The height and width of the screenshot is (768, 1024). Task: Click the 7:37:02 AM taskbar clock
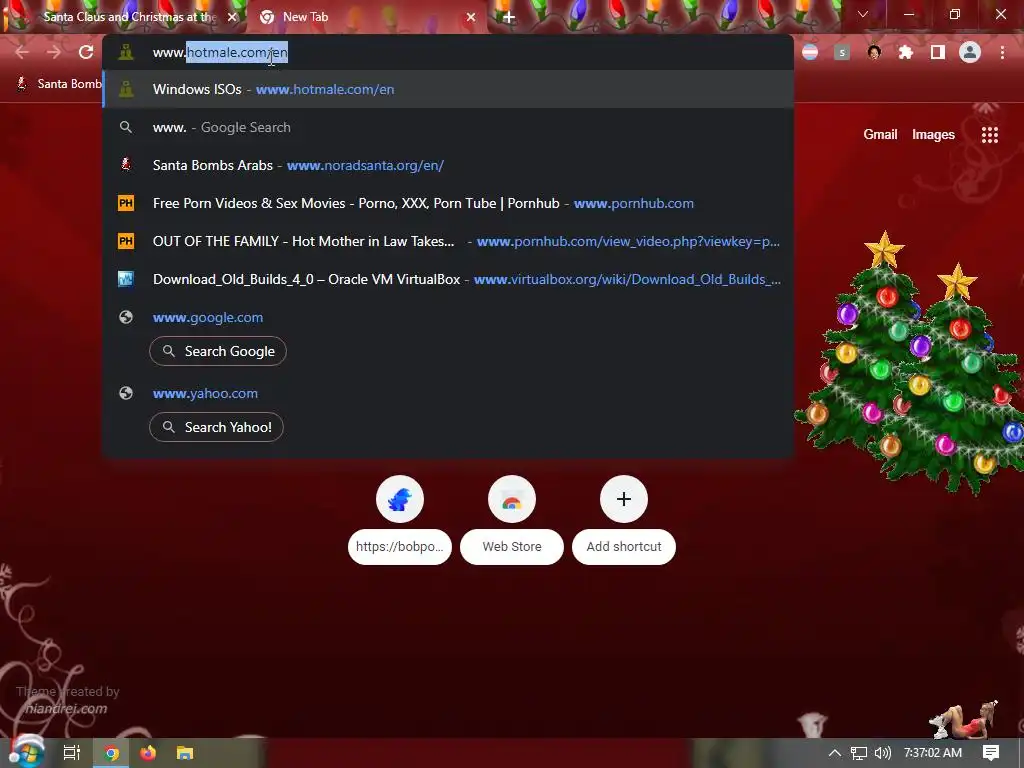933,753
